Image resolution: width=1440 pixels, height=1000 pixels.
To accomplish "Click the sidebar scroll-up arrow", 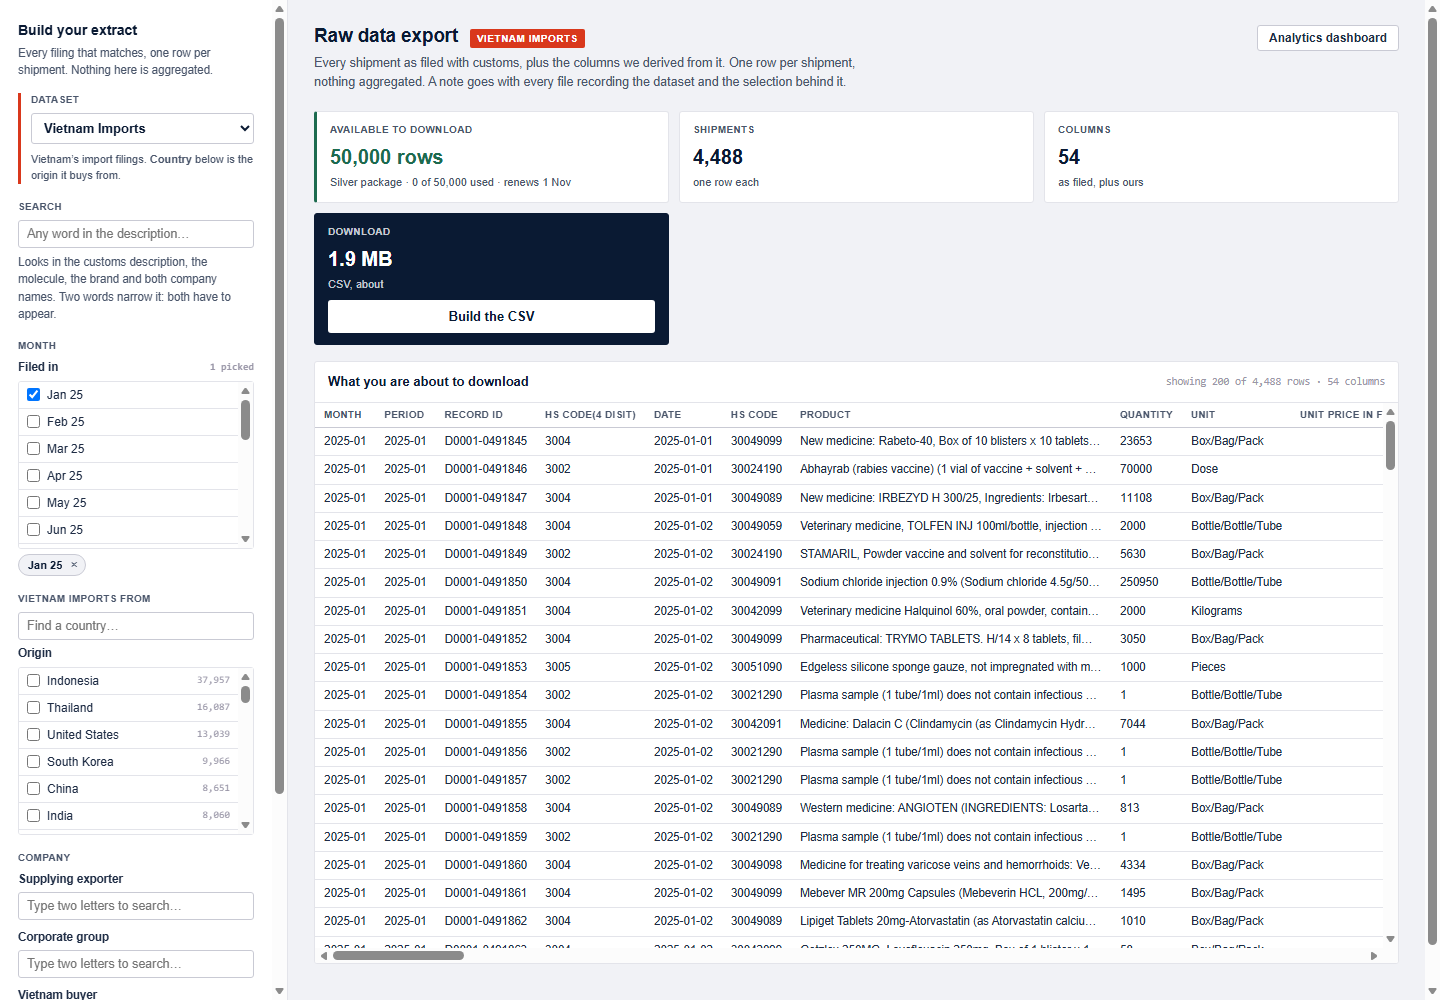I will tap(279, 9).
